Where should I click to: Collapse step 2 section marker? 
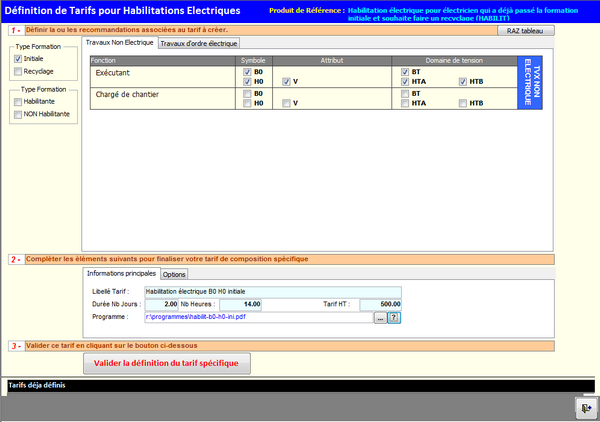coord(15,259)
